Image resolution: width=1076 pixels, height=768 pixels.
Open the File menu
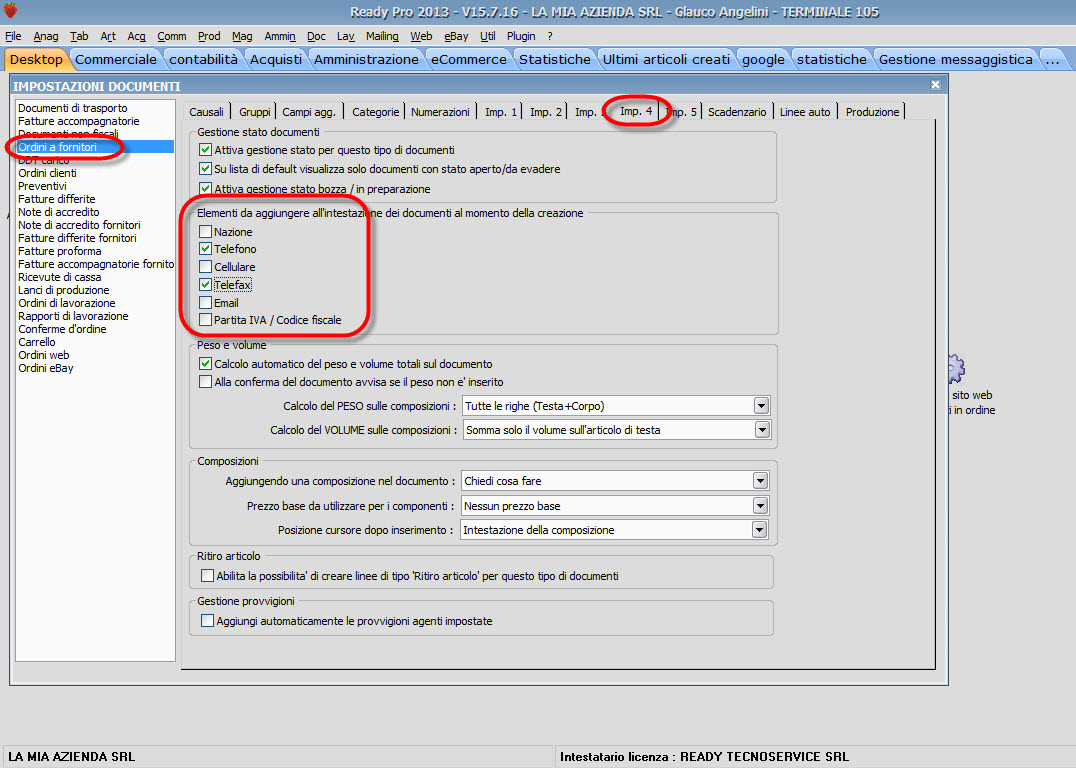tap(13, 36)
